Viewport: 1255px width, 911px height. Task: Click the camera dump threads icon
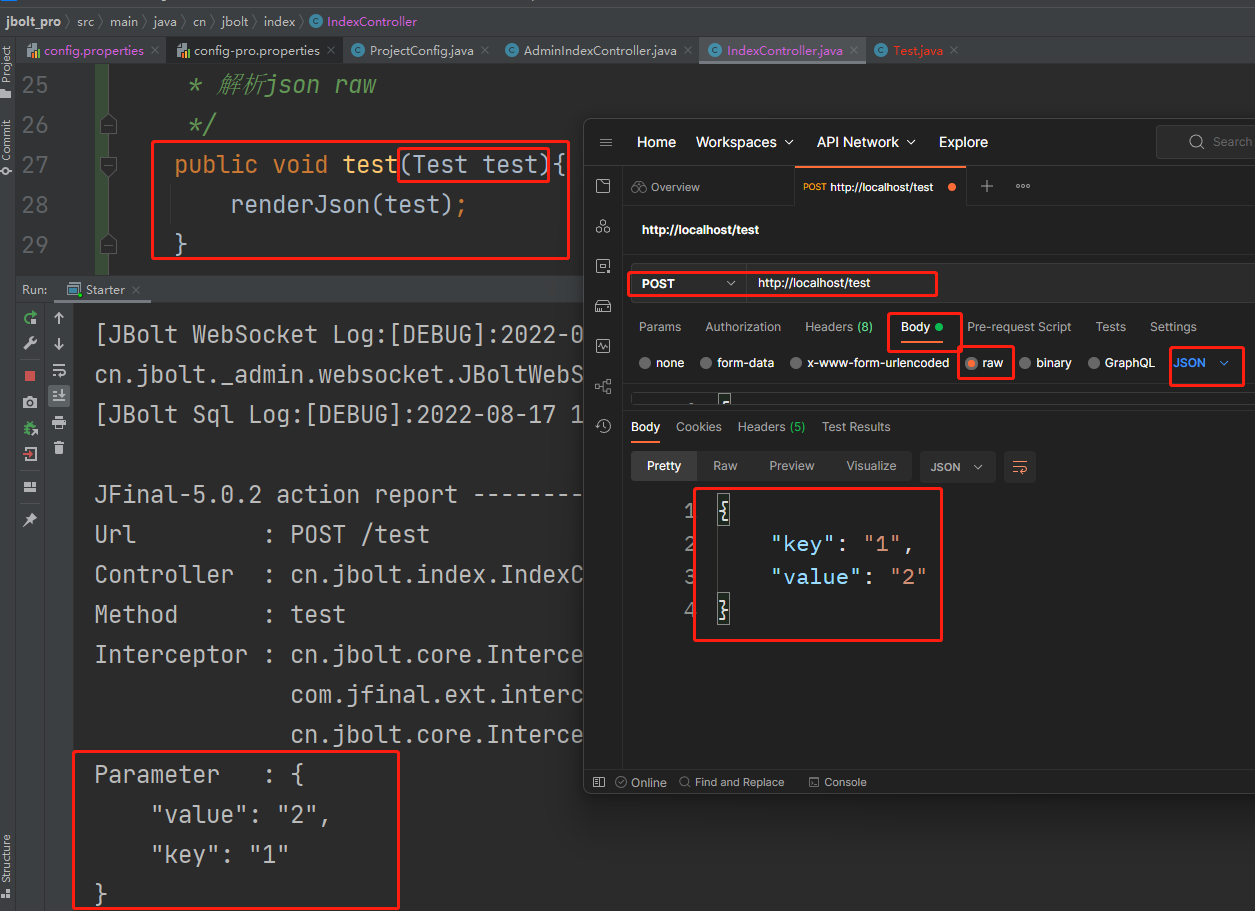click(x=30, y=402)
